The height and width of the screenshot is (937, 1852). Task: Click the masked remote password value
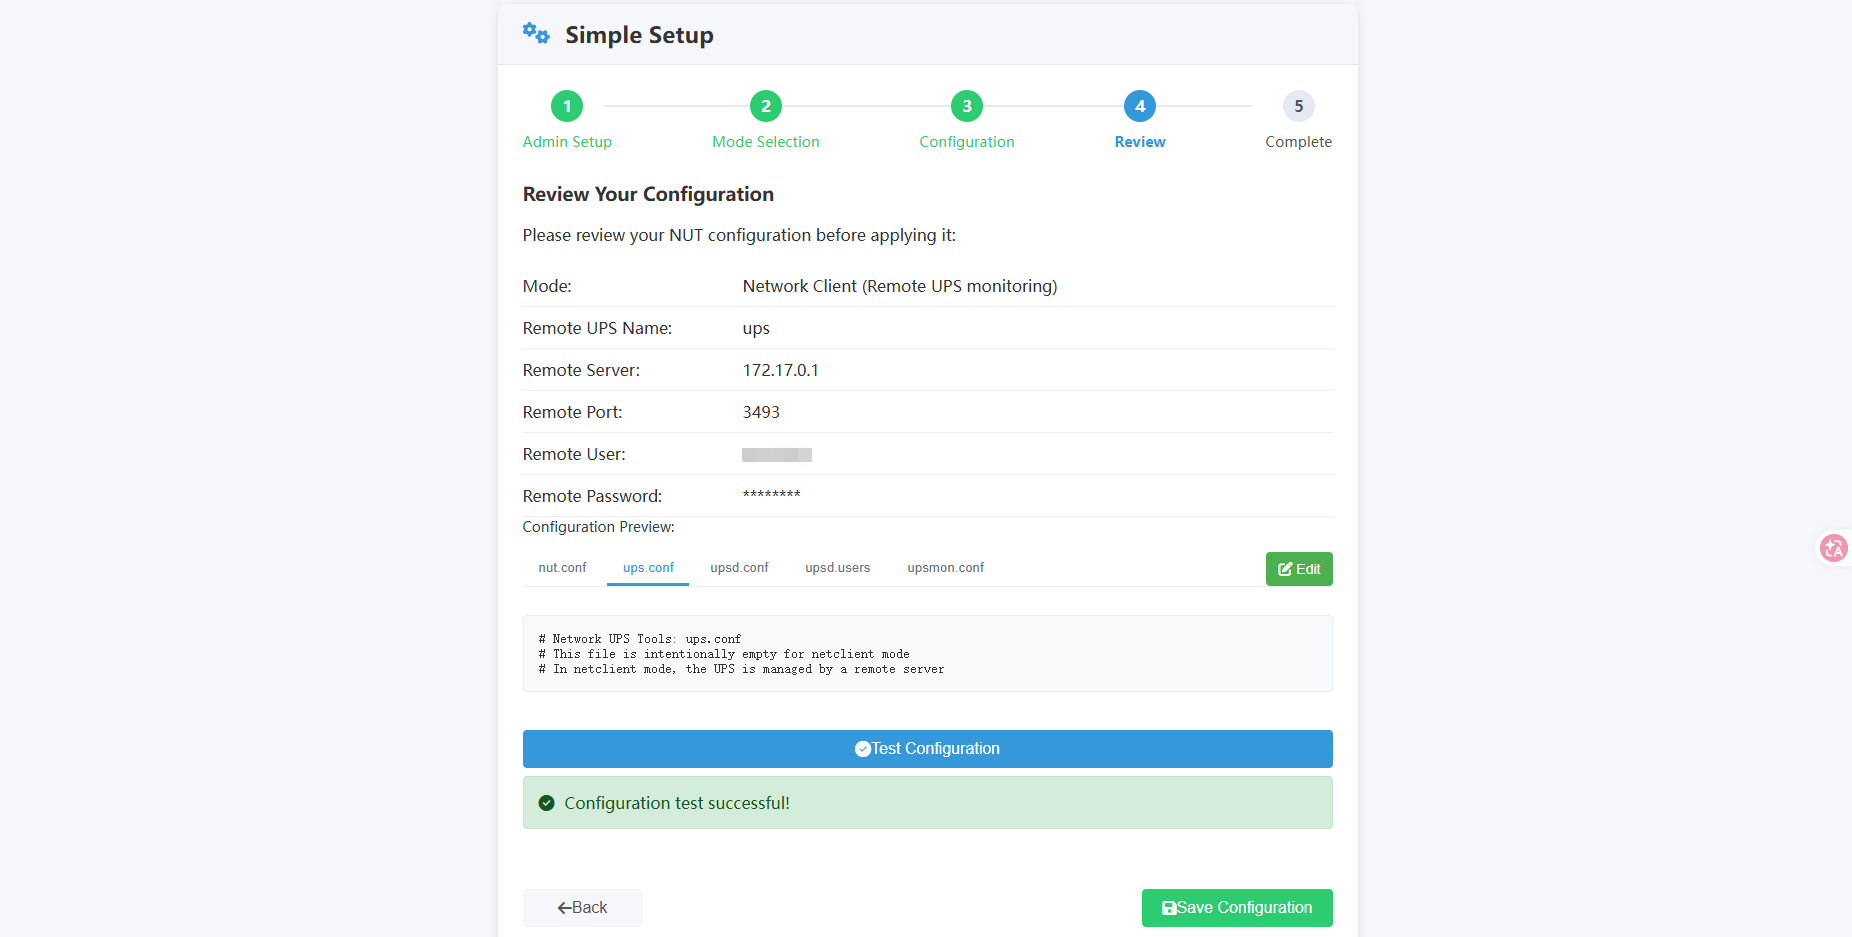(x=771, y=495)
